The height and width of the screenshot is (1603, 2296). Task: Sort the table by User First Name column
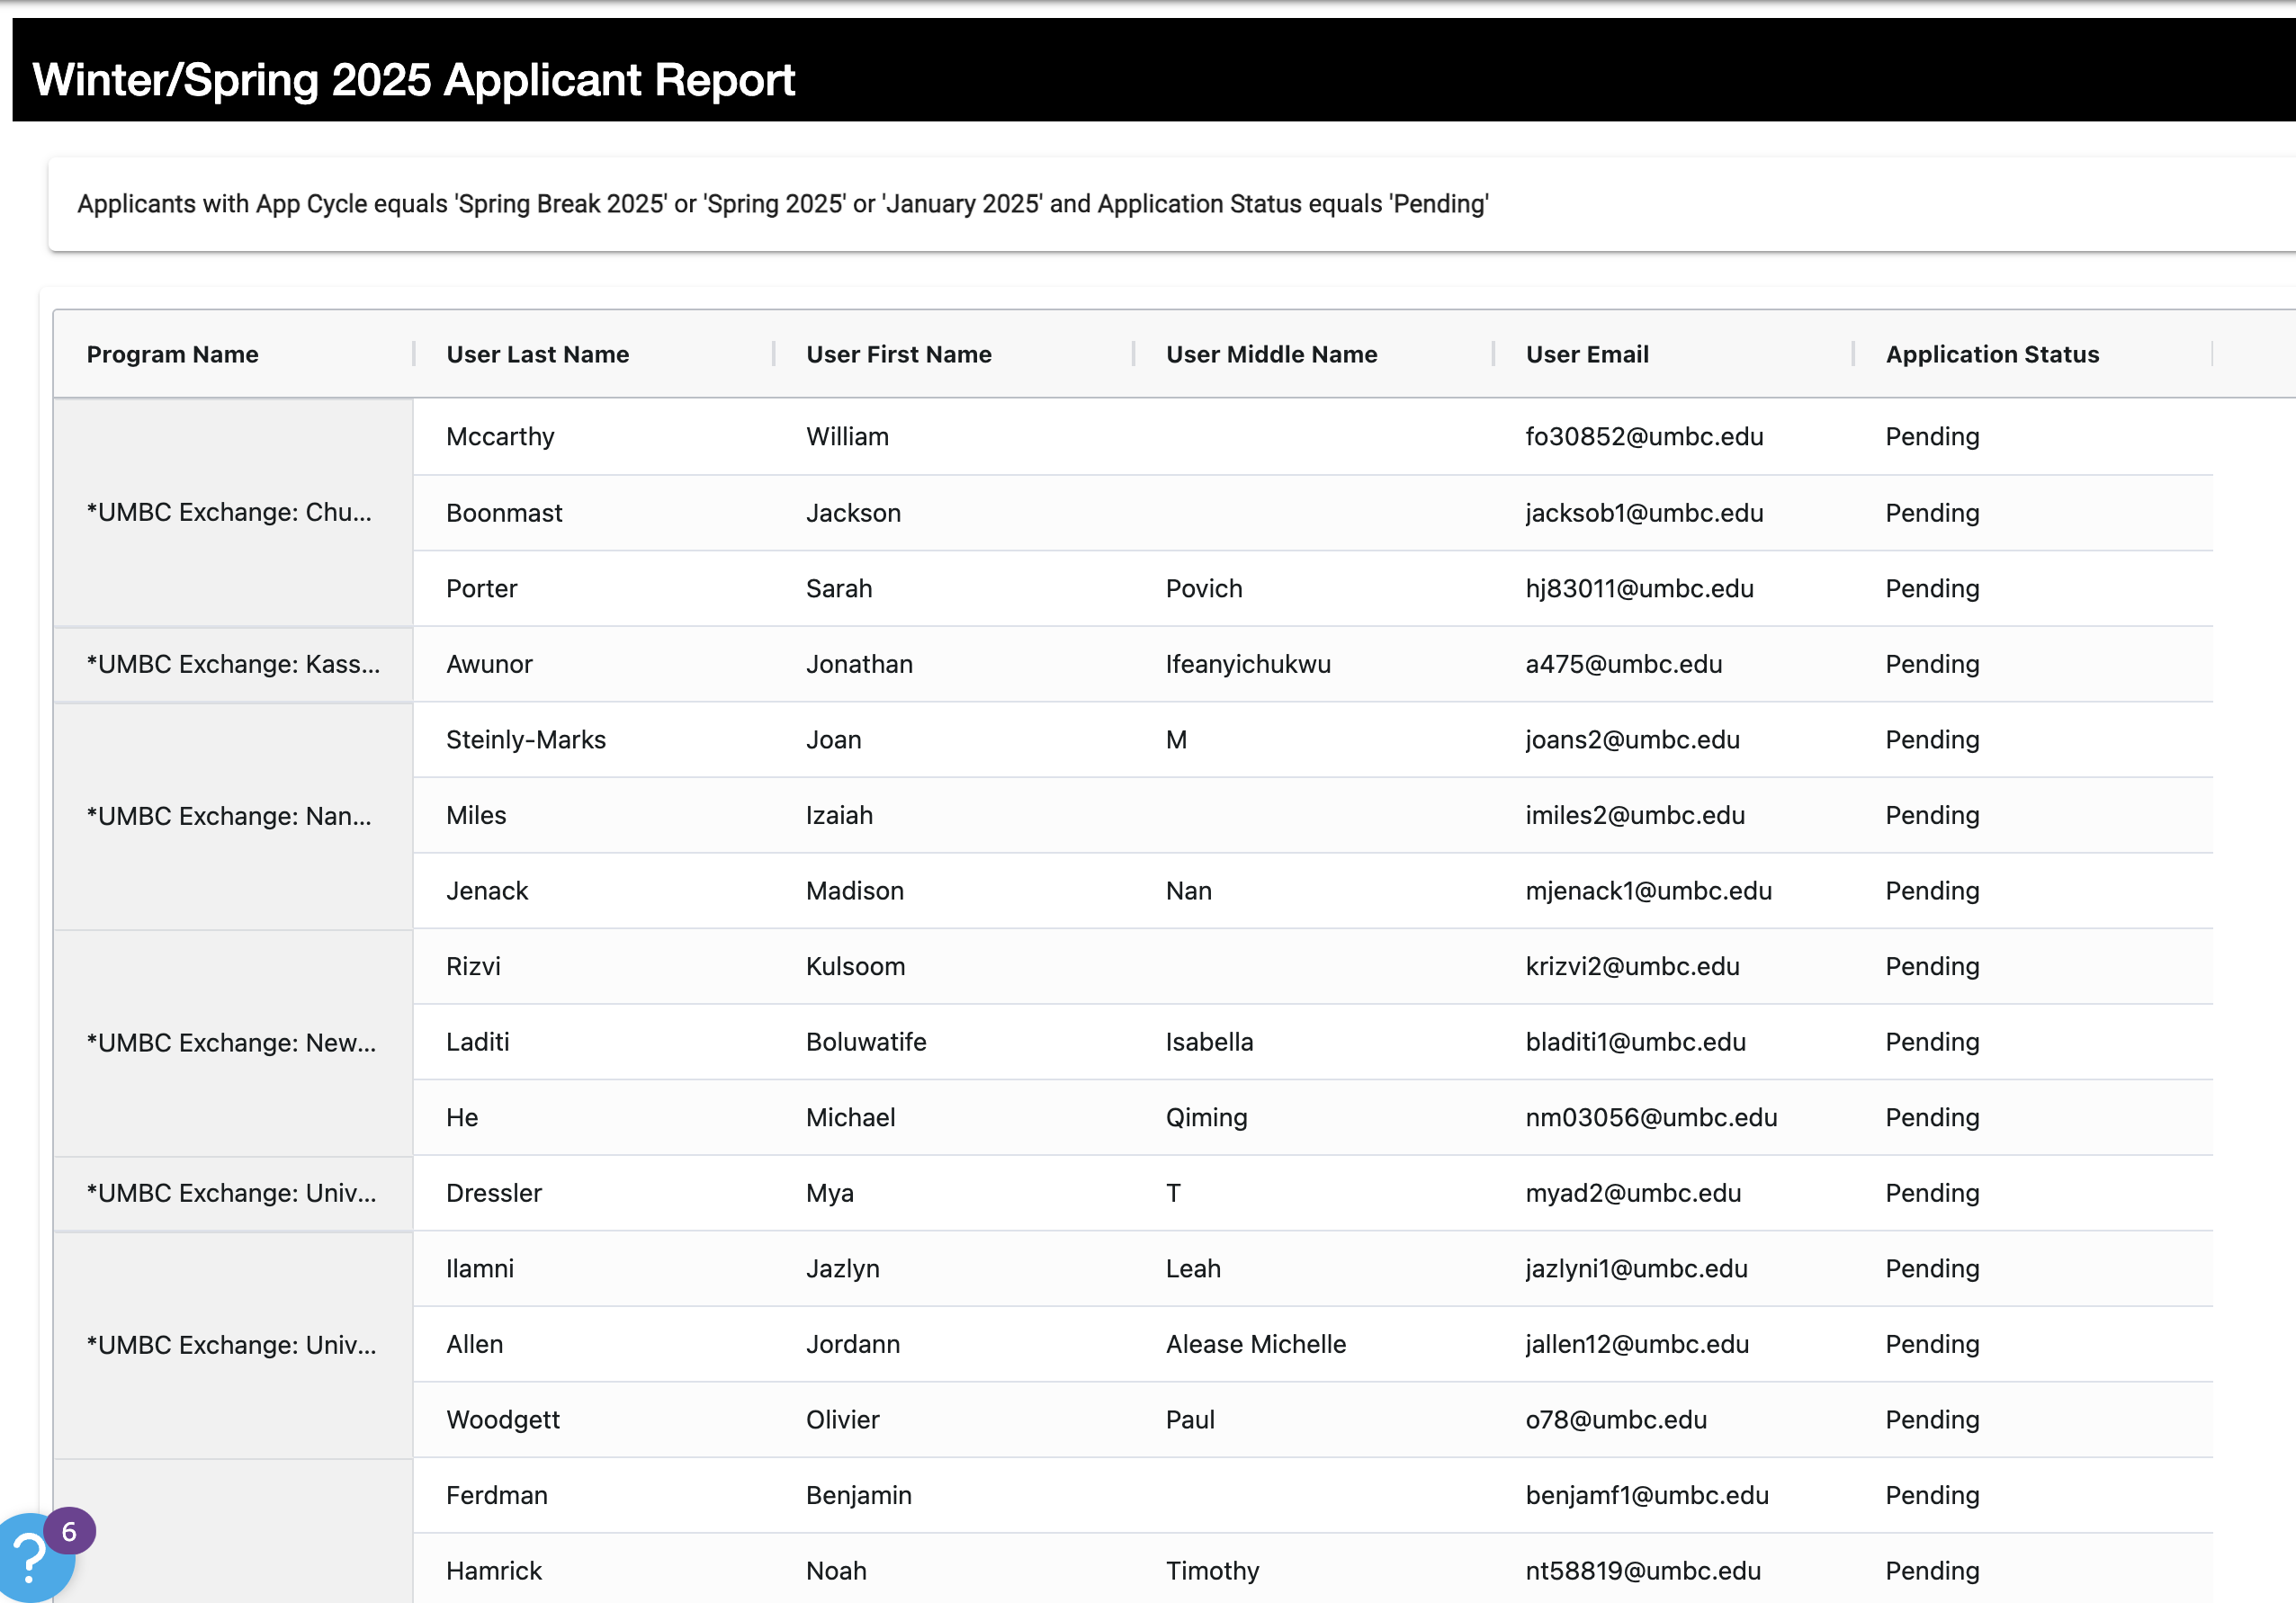(x=897, y=354)
